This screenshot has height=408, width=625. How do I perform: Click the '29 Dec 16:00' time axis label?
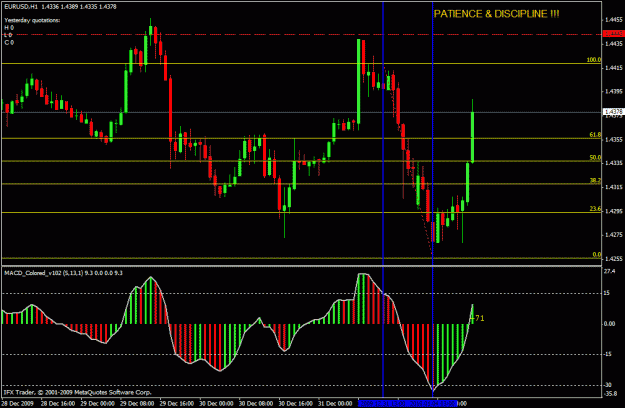(x=177, y=403)
